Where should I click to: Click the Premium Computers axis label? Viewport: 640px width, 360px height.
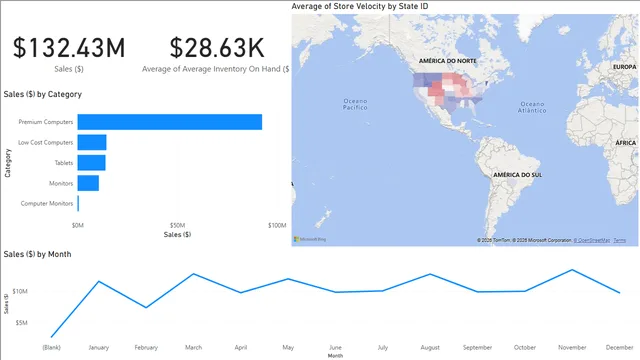[x=46, y=122]
